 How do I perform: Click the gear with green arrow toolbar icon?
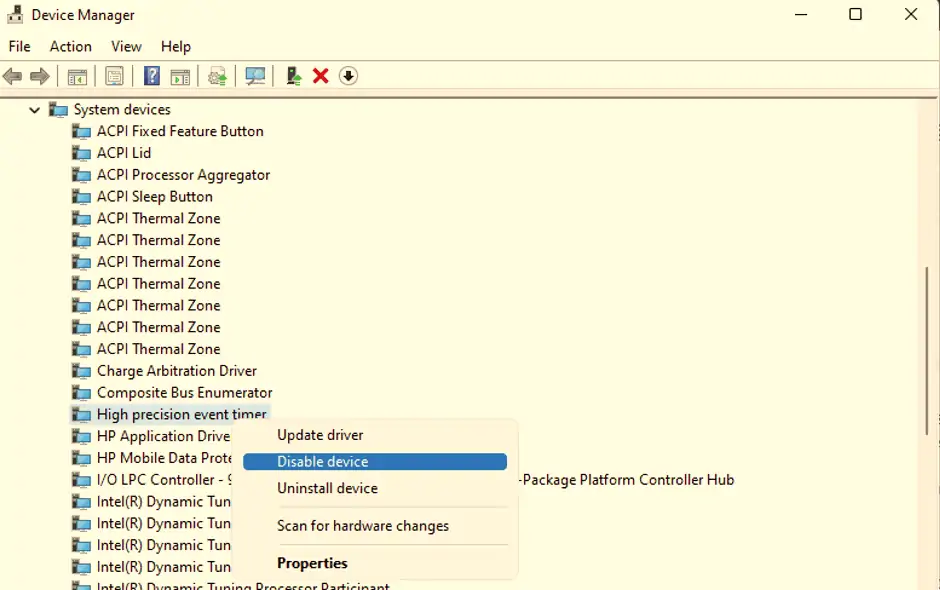[217, 76]
